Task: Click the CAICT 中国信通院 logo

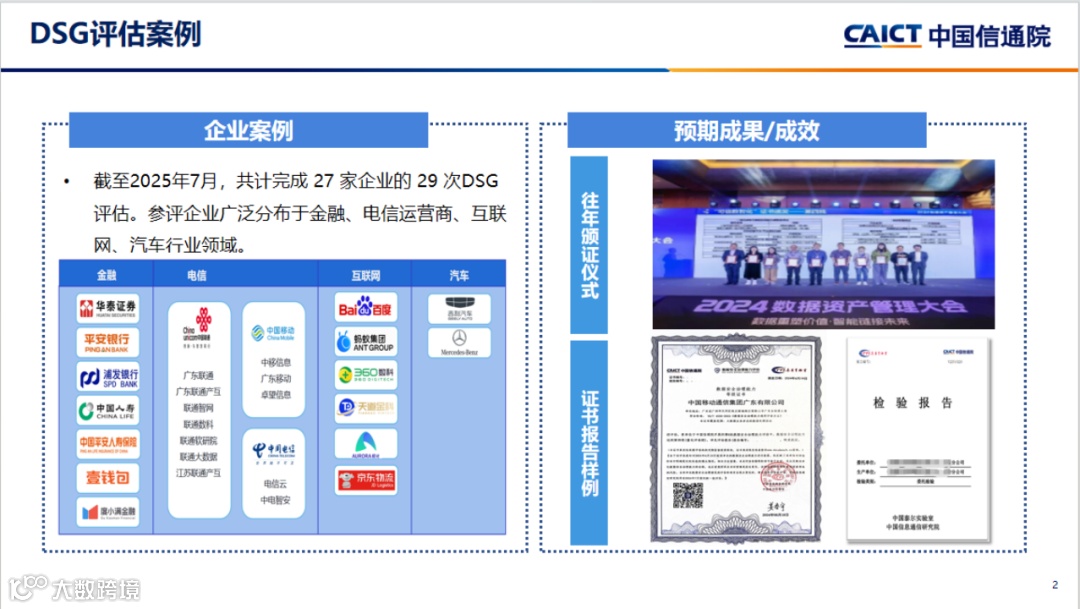Action: coord(947,35)
